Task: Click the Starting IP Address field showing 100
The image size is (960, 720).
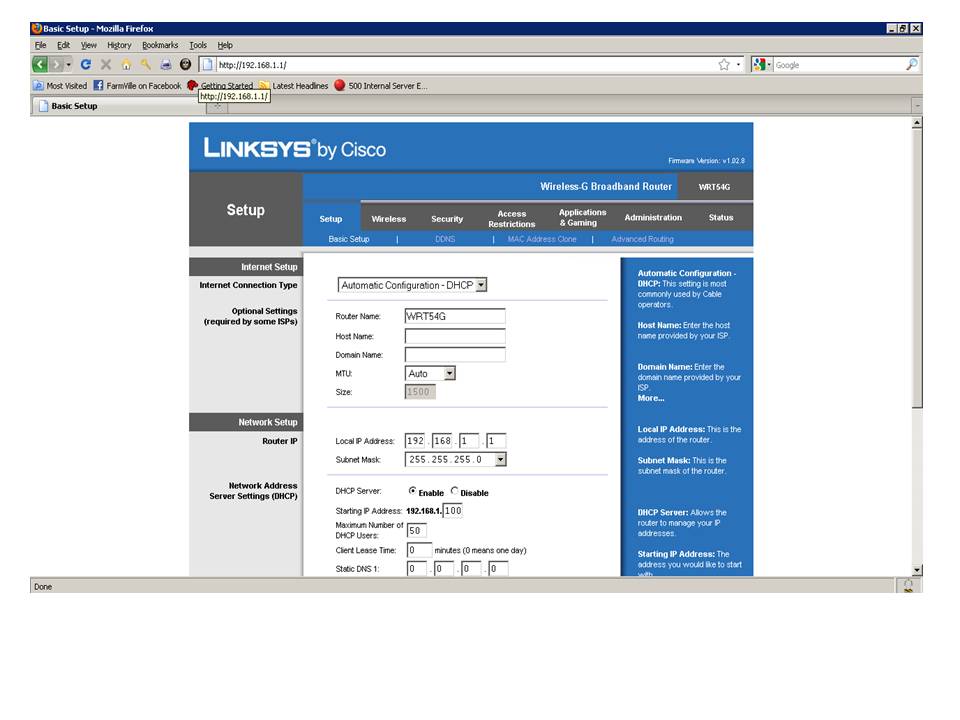Action: pyautogui.click(x=452, y=511)
